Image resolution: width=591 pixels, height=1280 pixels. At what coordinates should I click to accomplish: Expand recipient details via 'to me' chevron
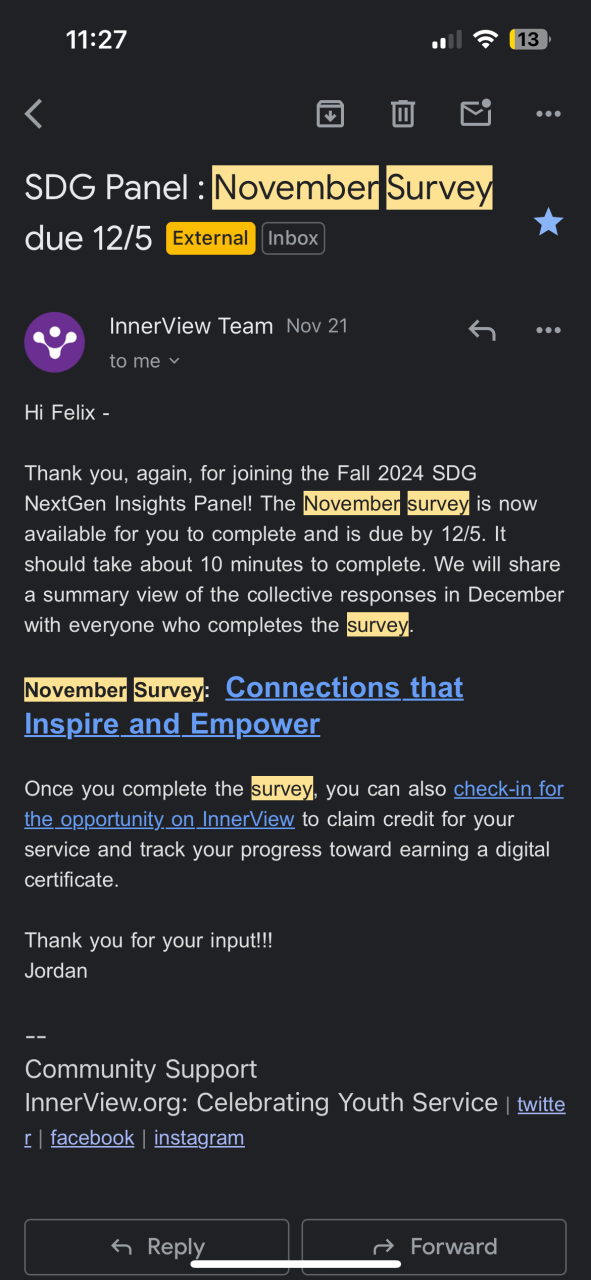coord(145,361)
